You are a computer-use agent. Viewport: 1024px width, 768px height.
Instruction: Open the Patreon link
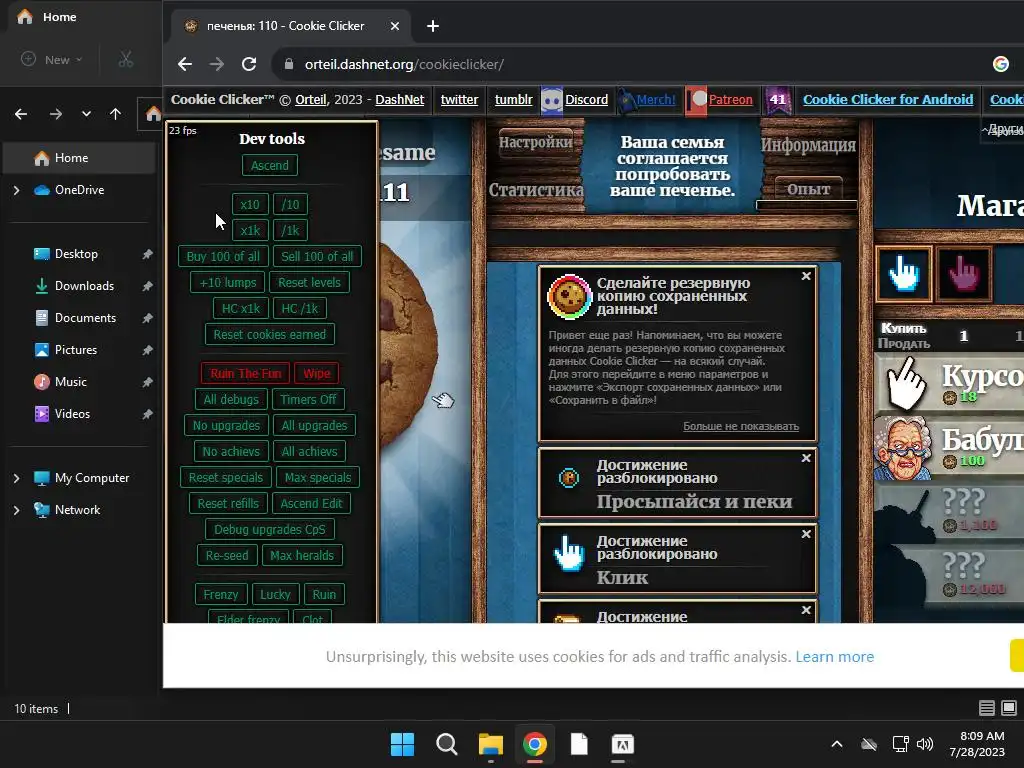(730, 100)
